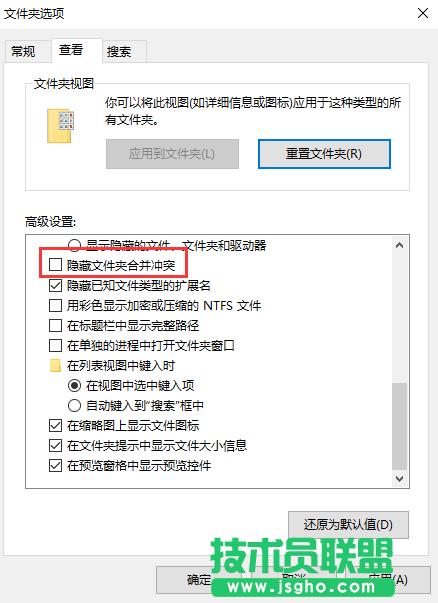This screenshot has height=603, width=438.
Task: Tick the 隐藏文件夹合并冲突 checkbox
Action: coord(55,265)
